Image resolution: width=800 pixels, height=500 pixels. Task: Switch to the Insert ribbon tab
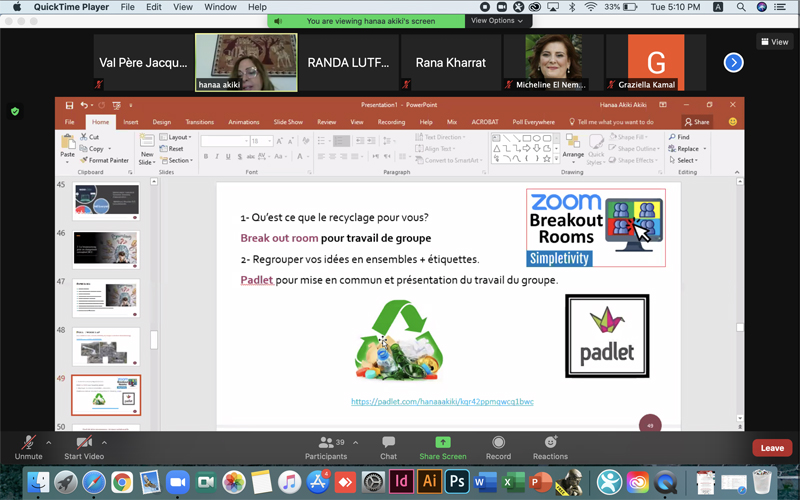131,122
